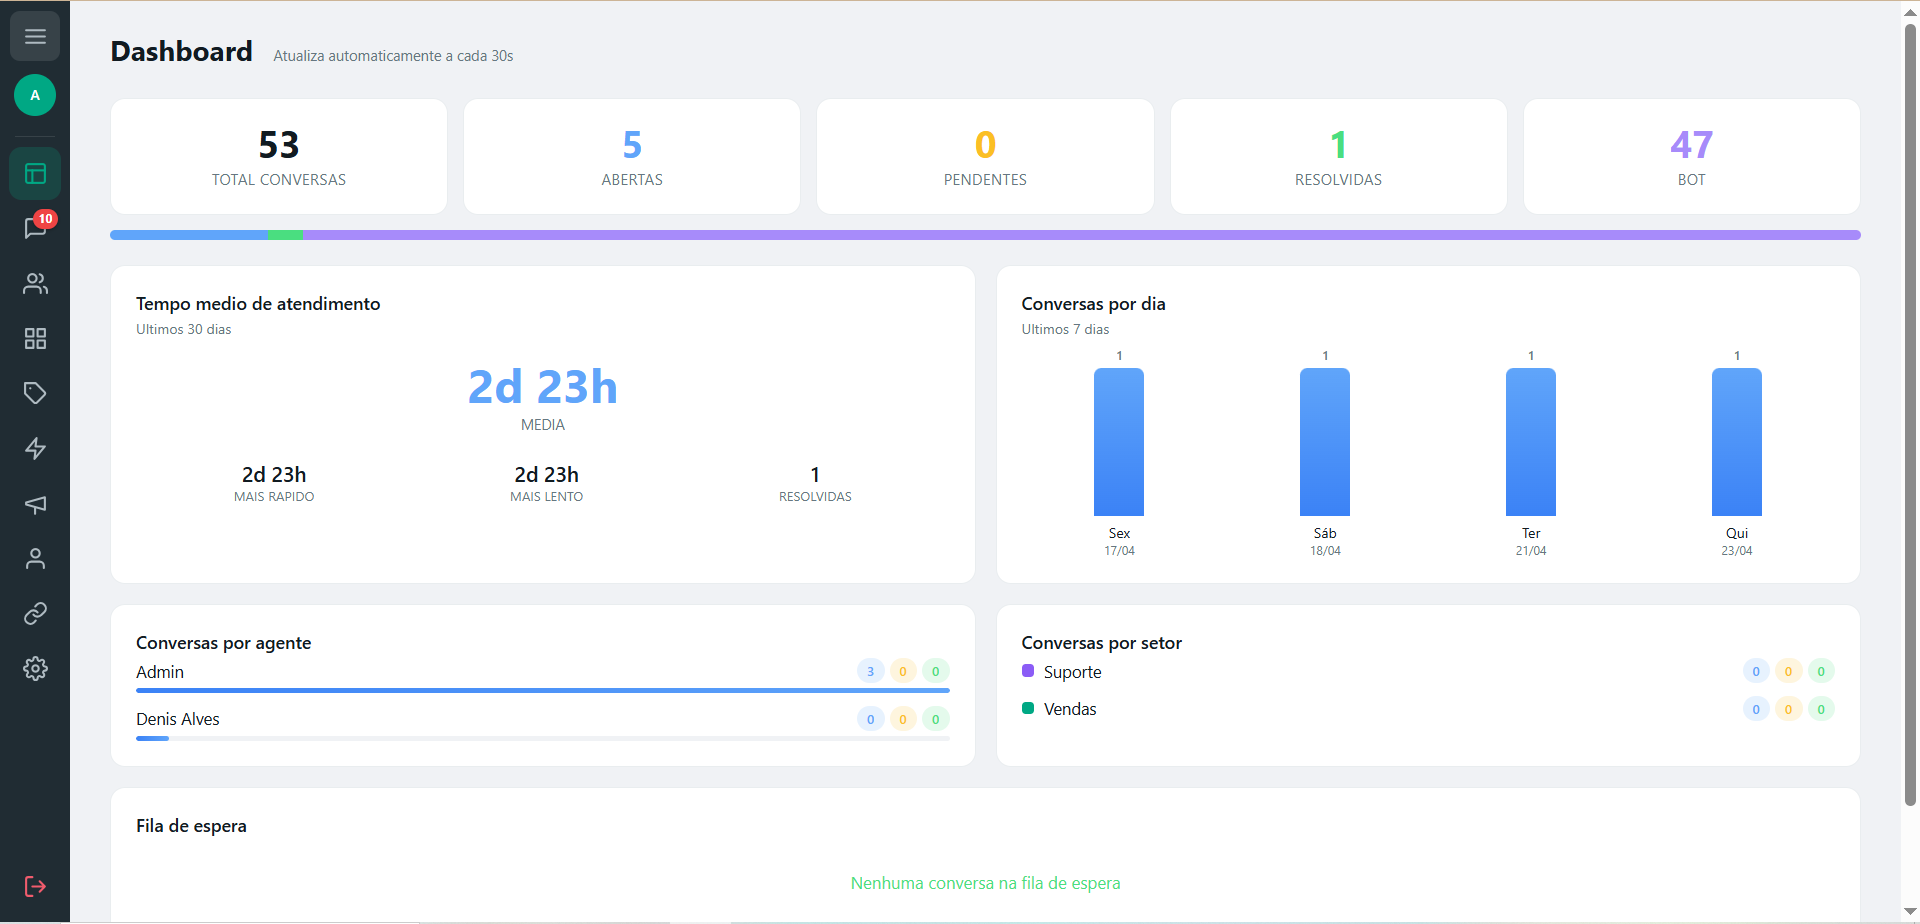Toggle the sidebar with the hamburger menu

(x=35, y=36)
